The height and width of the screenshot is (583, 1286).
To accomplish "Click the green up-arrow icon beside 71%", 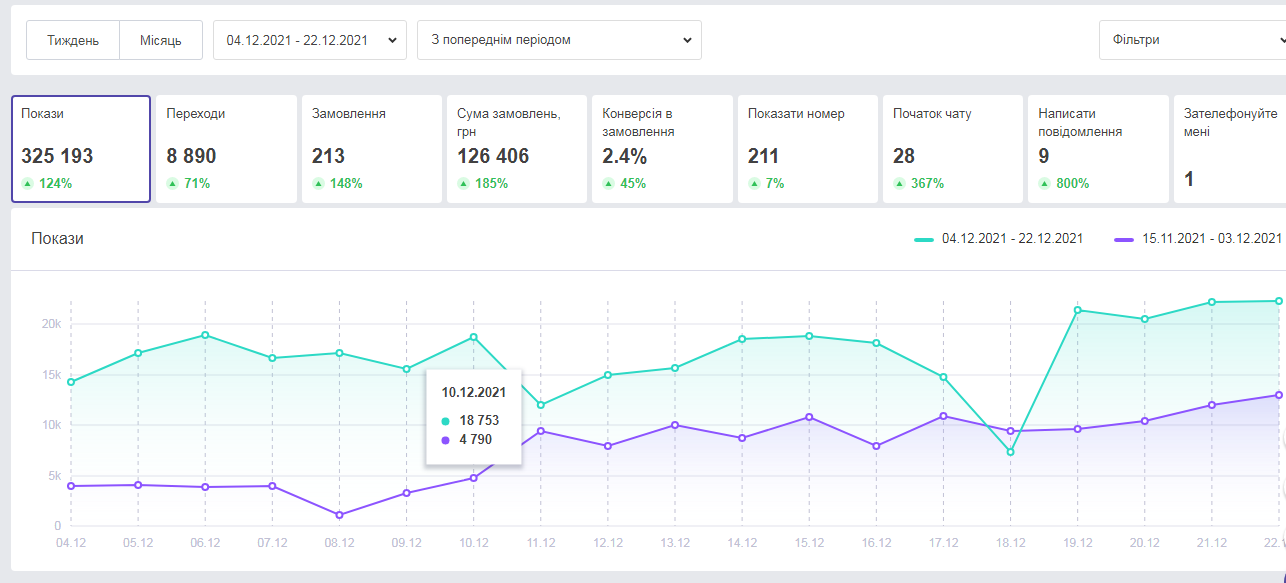I will [x=172, y=184].
